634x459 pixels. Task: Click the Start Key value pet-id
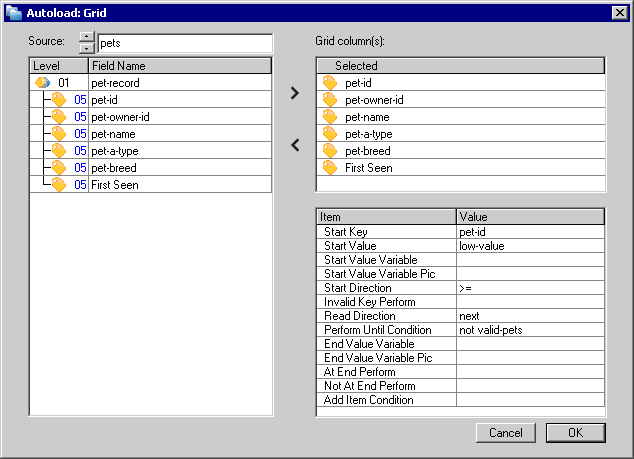pos(530,232)
